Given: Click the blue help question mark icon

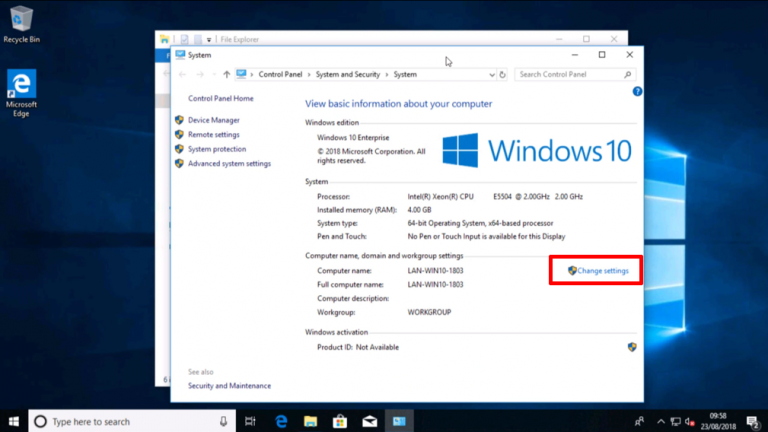Looking at the screenshot, I should (637, 92).
